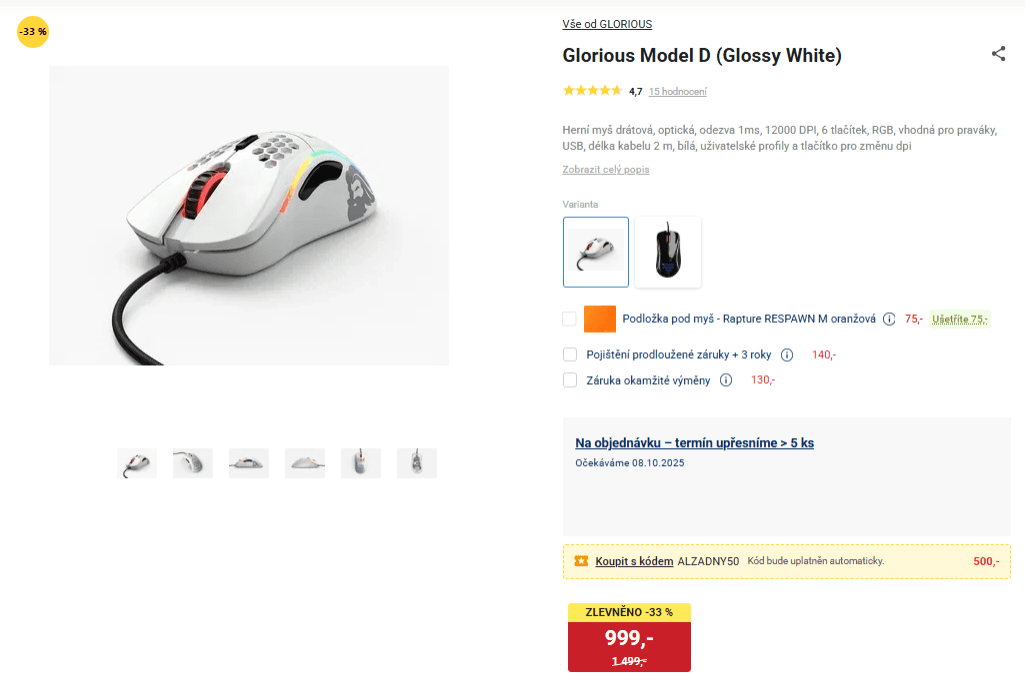Select the black mouse variant
This screenshot has height=688, width=1025.
pos(667,252)
